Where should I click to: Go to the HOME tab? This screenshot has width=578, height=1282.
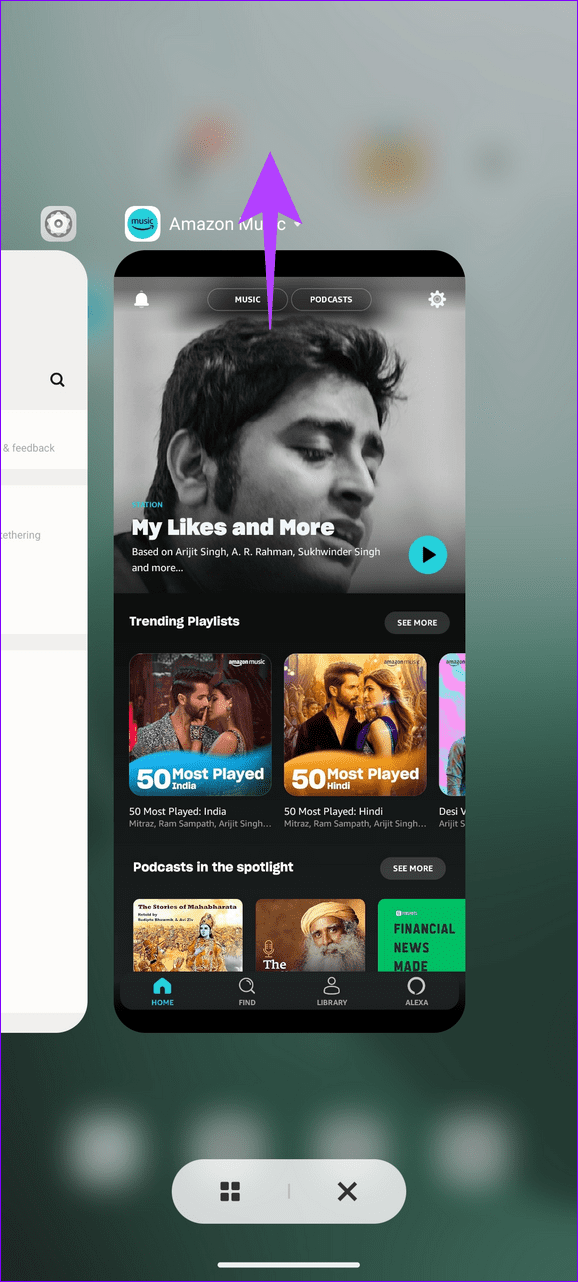point(162,993)
